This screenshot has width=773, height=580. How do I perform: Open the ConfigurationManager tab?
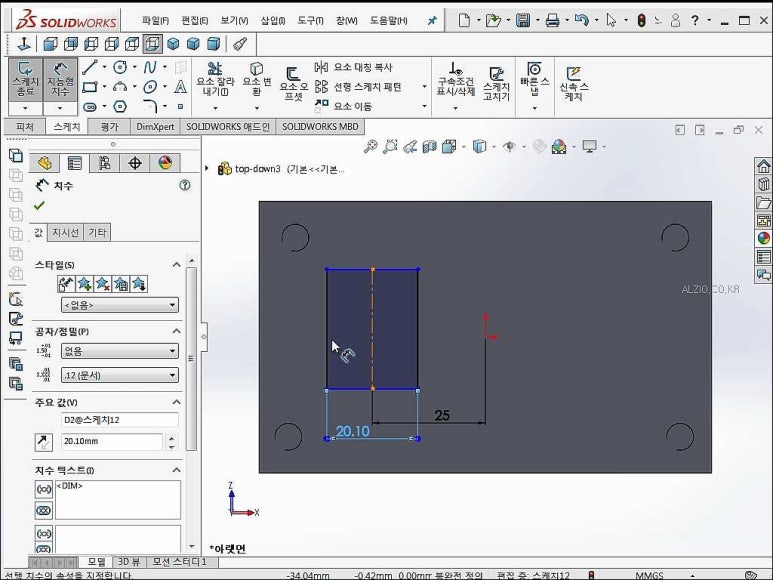[105, 163]
